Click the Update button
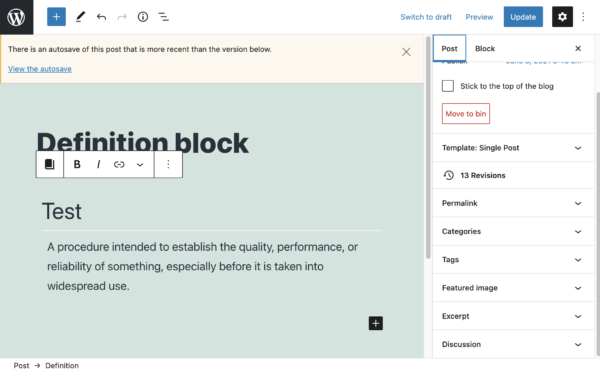Screen dimensions: 600x370 (523, 17)
